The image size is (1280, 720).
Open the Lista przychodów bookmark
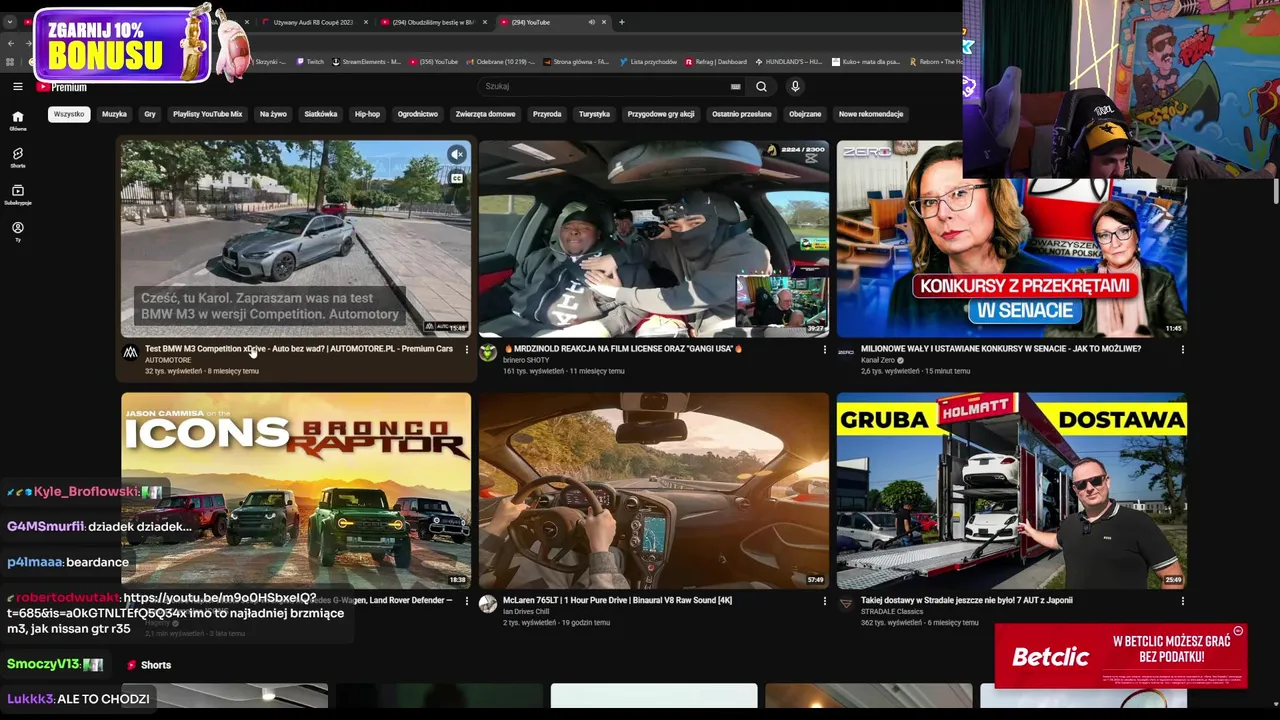[648, 62]
